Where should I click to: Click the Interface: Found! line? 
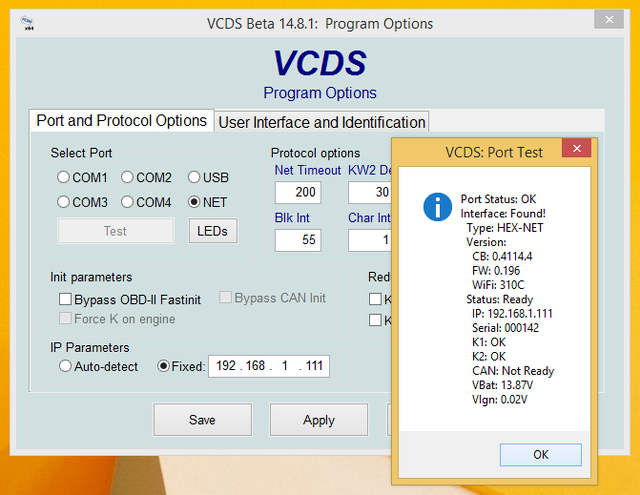point(503,213)
